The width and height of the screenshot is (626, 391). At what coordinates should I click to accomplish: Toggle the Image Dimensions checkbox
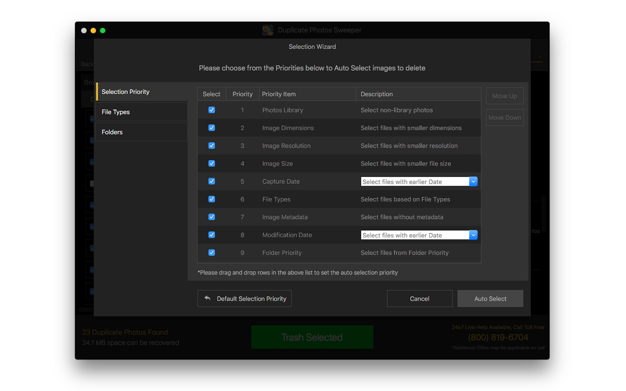point(212,128)
